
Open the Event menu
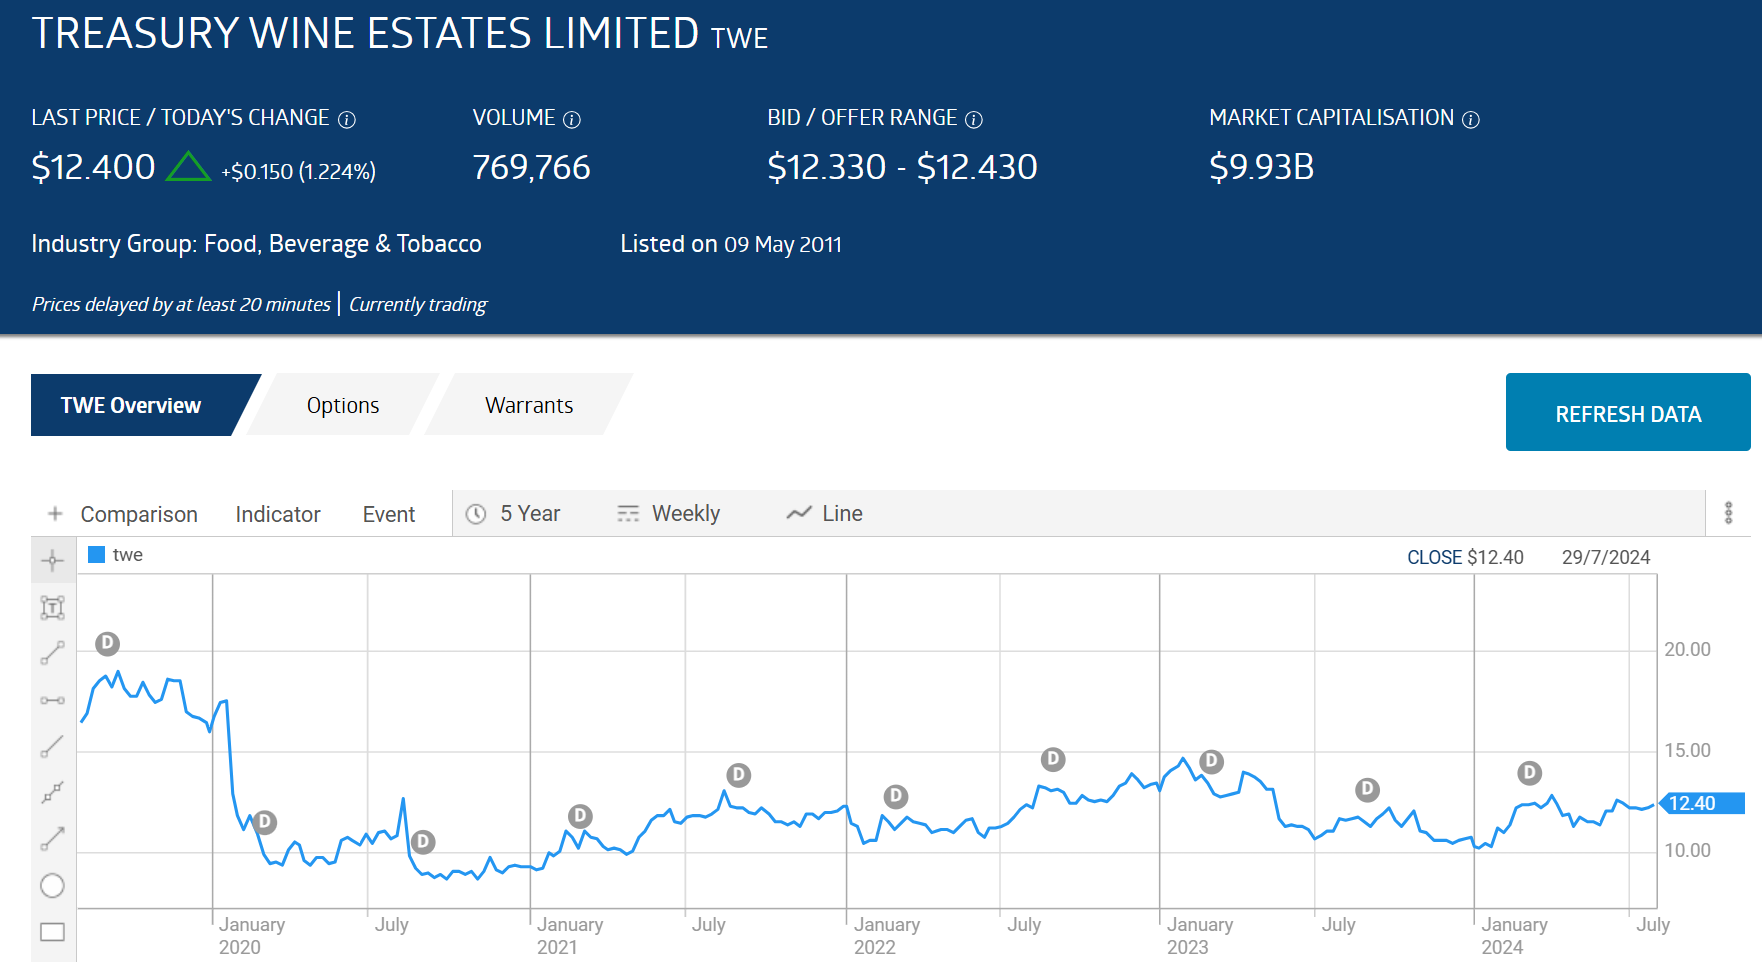[389, 514]
